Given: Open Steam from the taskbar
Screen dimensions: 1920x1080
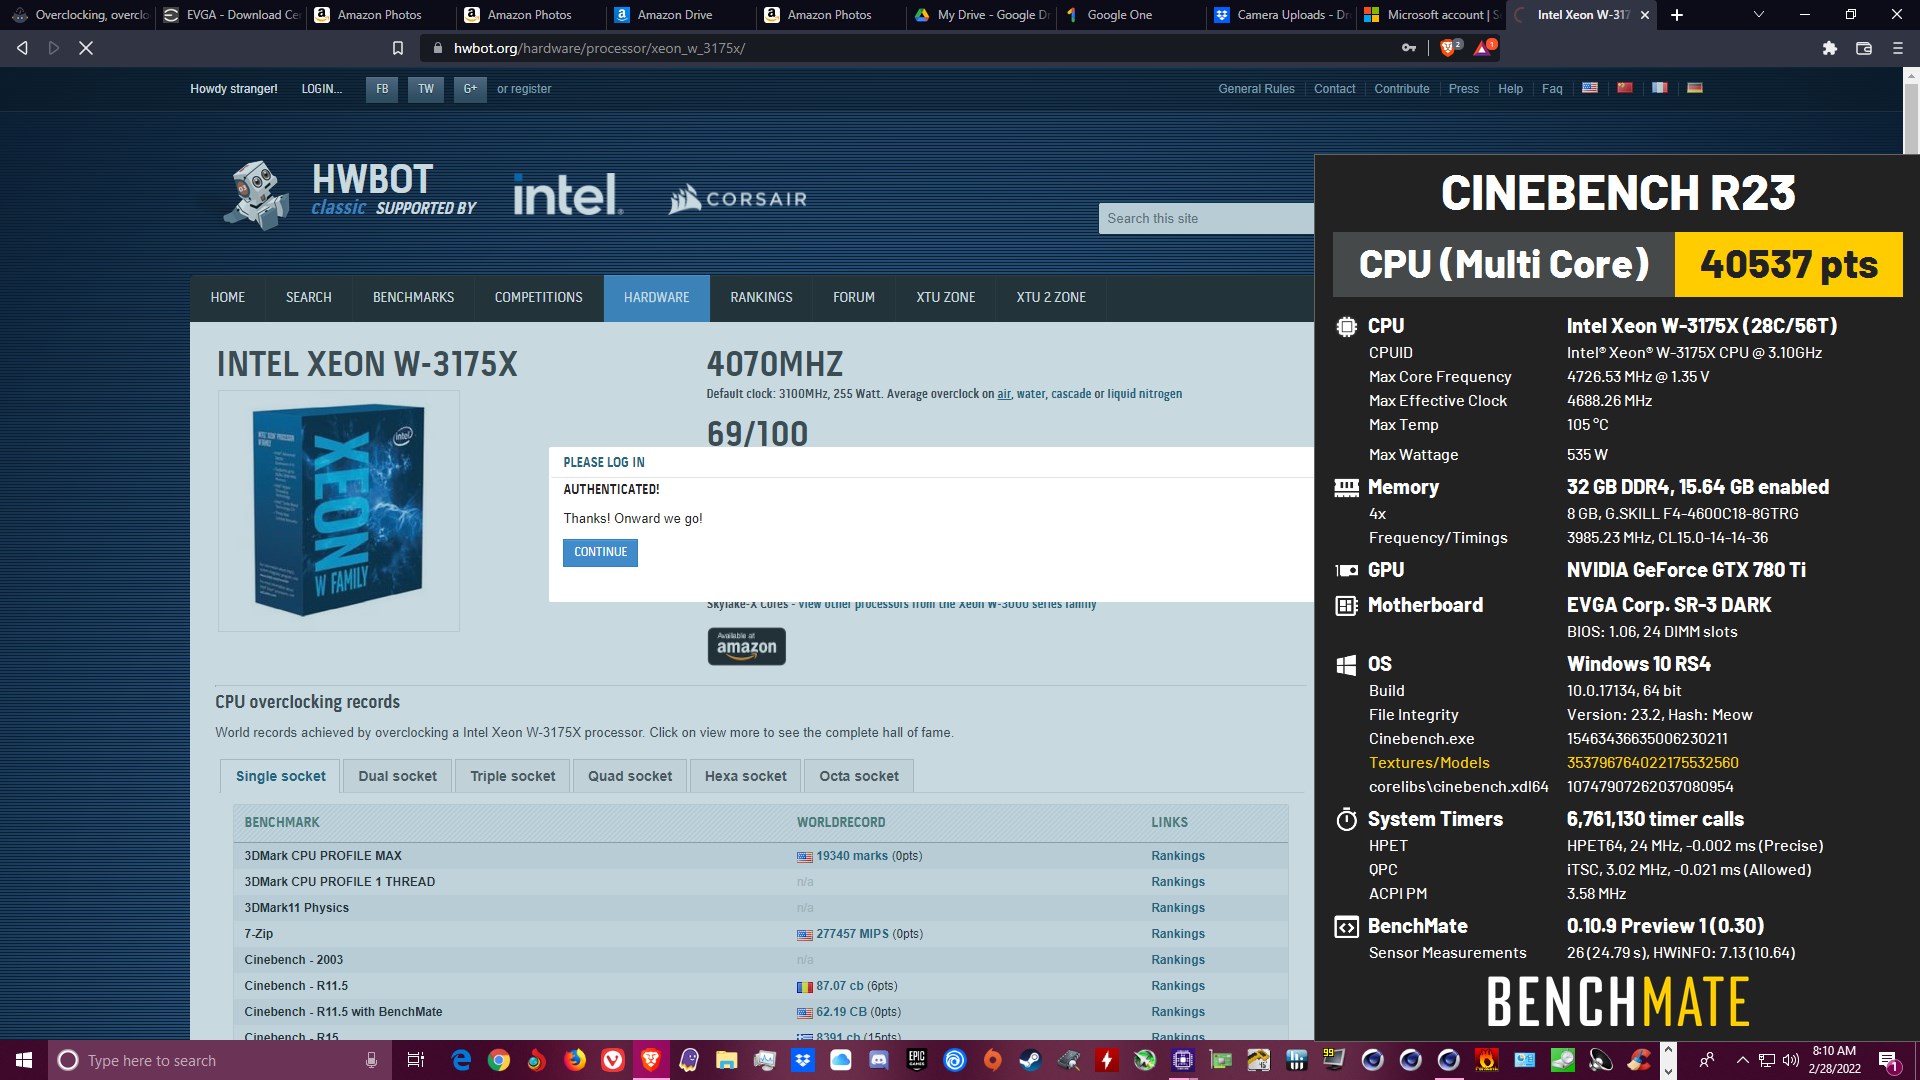Looking at the screenshot, I should point(1031,1060).
